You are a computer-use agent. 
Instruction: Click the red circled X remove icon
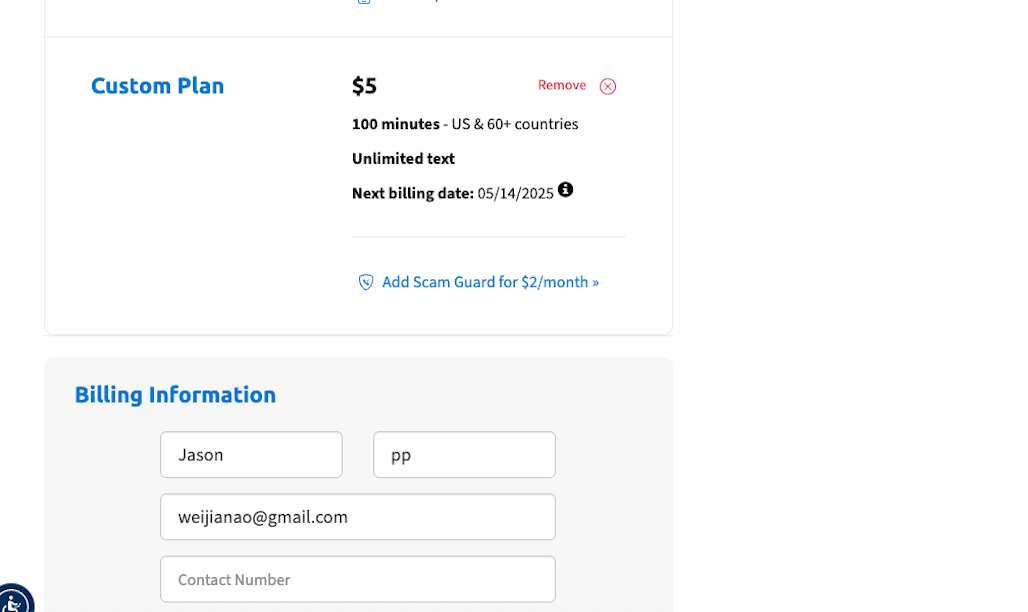608,86
